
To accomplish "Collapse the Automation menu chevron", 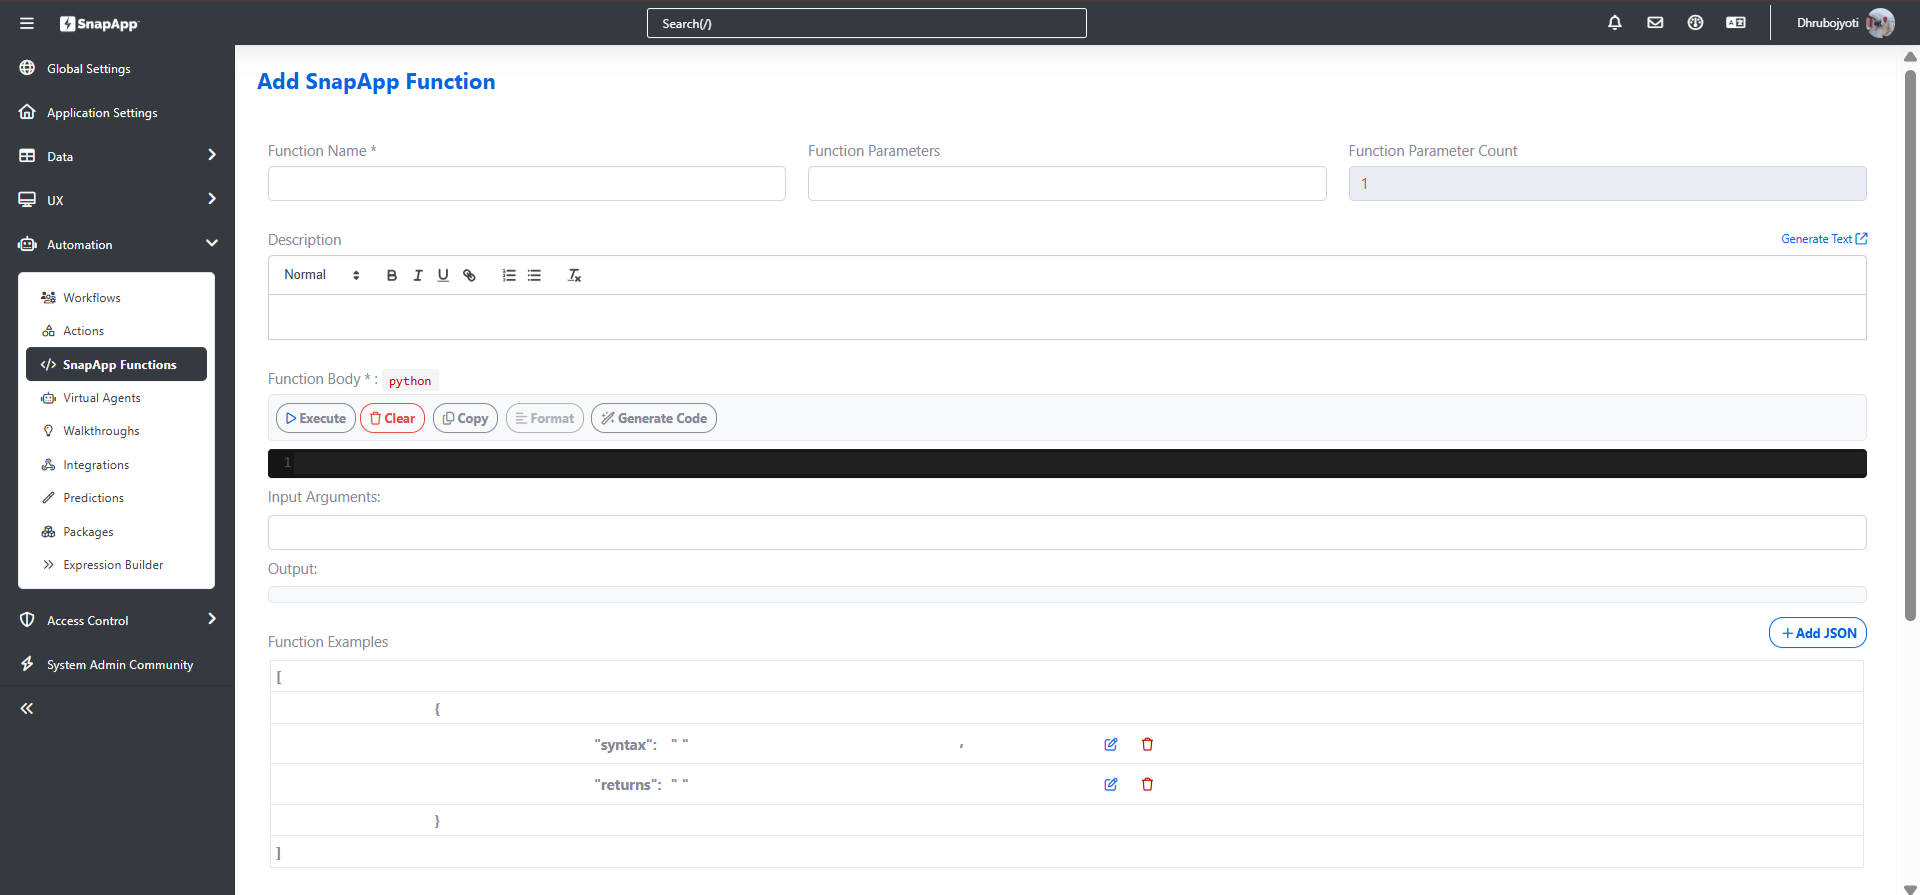I will [x=212, y=243].
